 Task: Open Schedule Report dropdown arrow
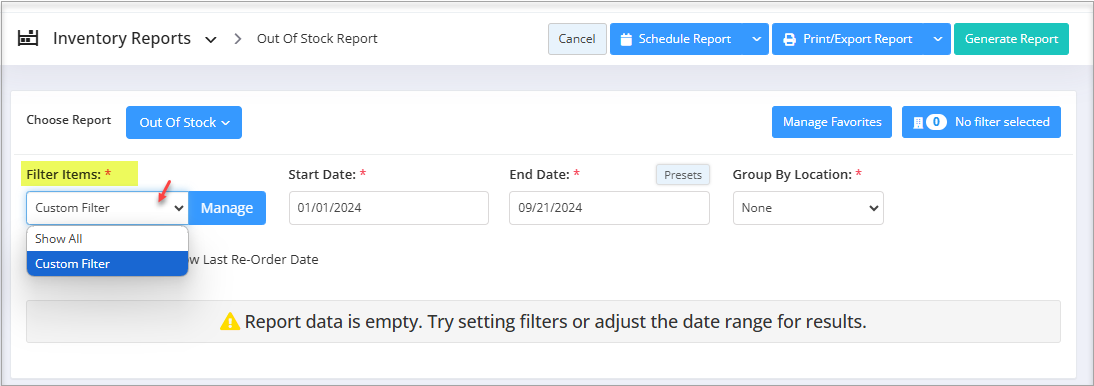pos(756,39)
